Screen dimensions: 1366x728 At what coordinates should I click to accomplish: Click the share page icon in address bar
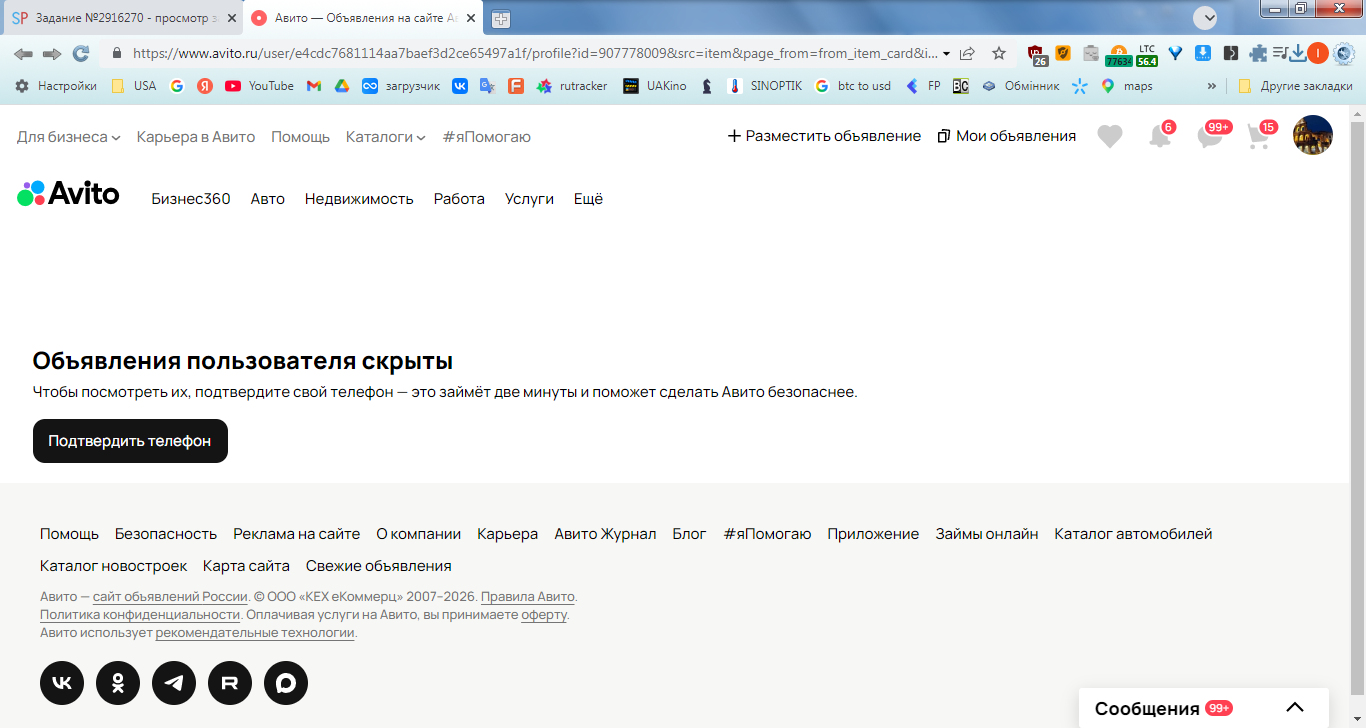pyautogui.click(x=967, y=53)
